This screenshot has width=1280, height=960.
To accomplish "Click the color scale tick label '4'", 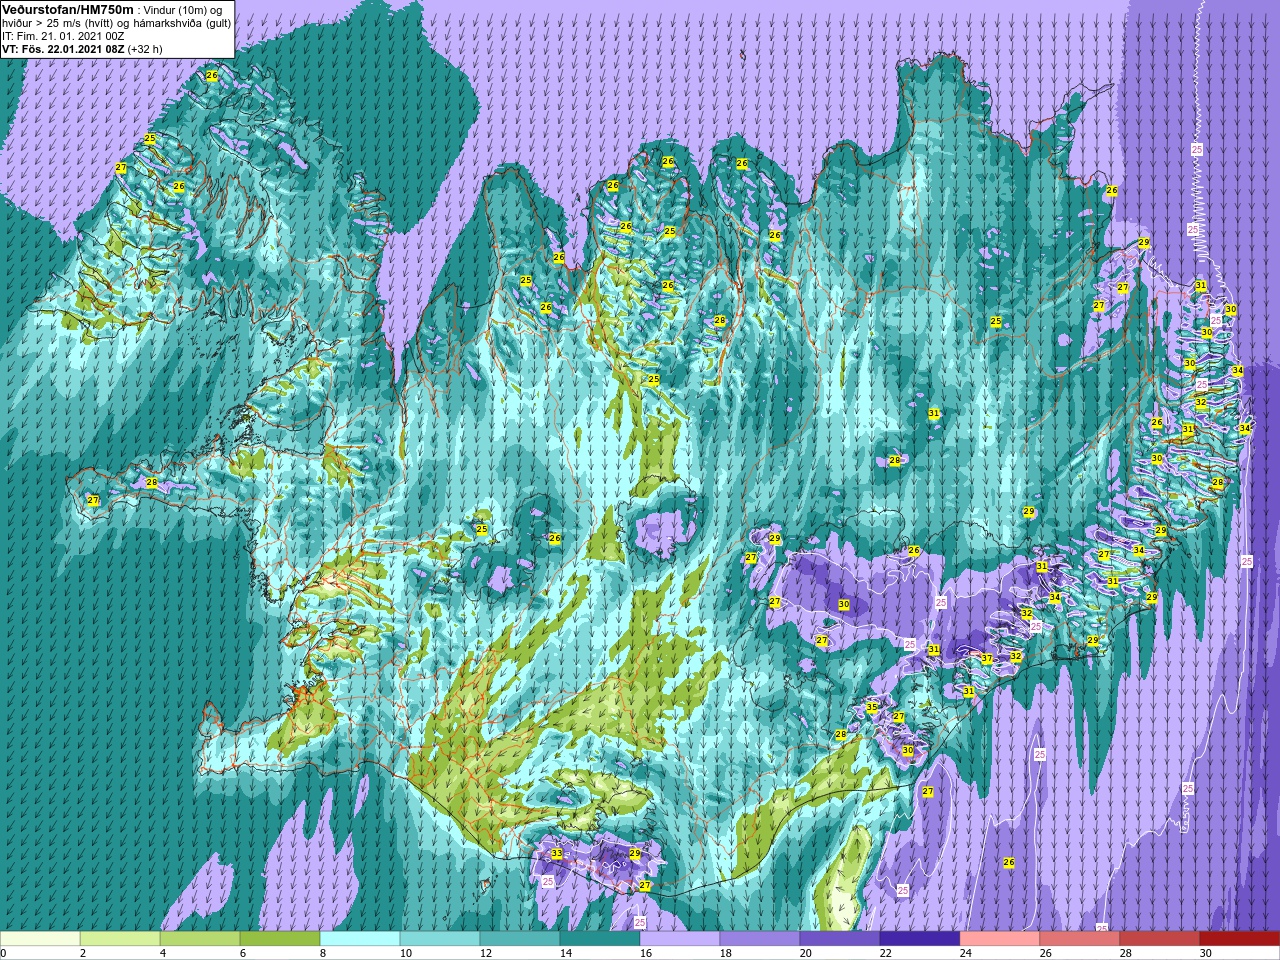I will coord(163,954).
